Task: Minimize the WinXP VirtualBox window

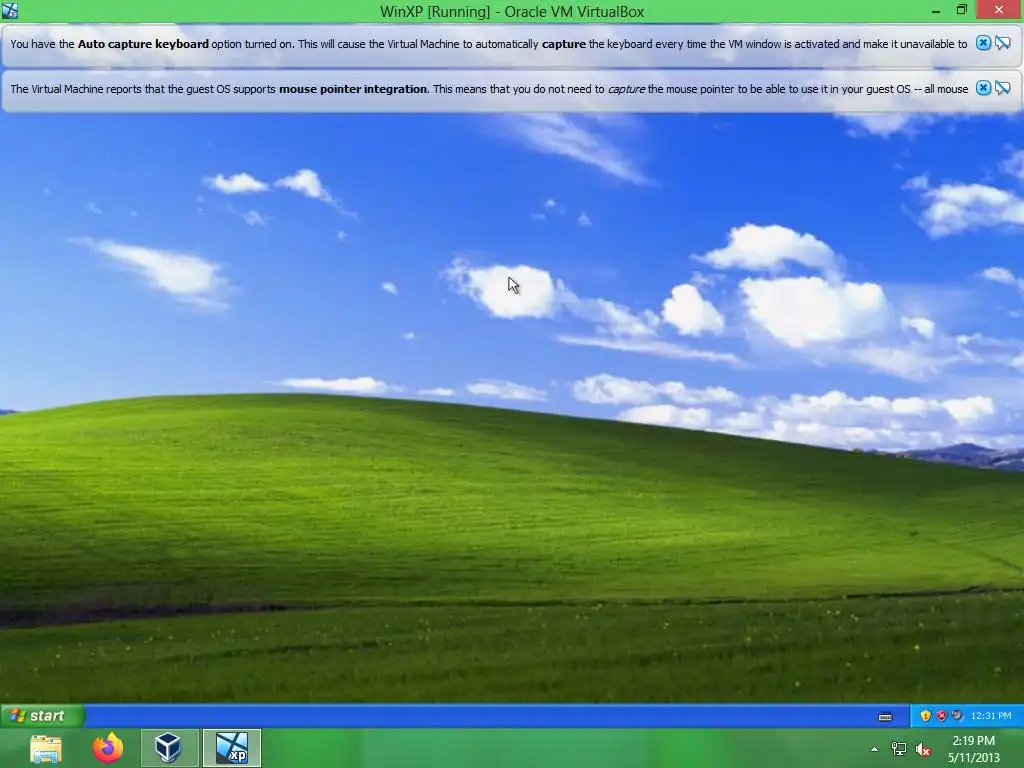Action: coord(936,10)
